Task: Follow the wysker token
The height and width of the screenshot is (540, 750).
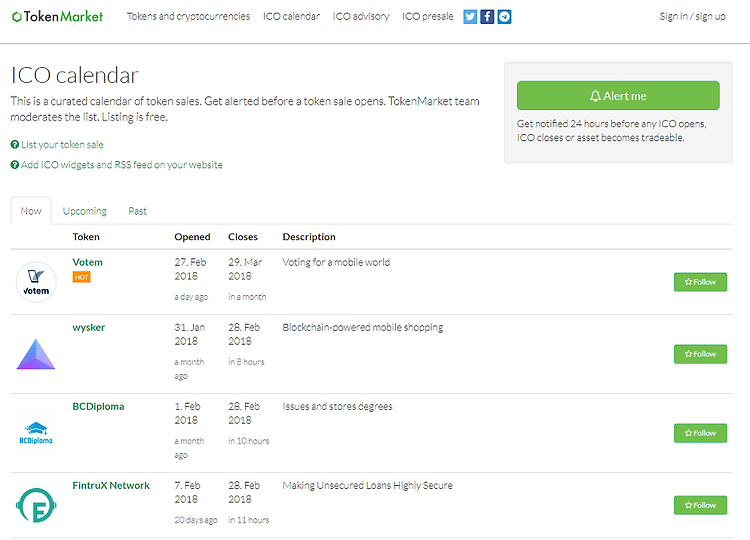Action: [x=700, y=354]
